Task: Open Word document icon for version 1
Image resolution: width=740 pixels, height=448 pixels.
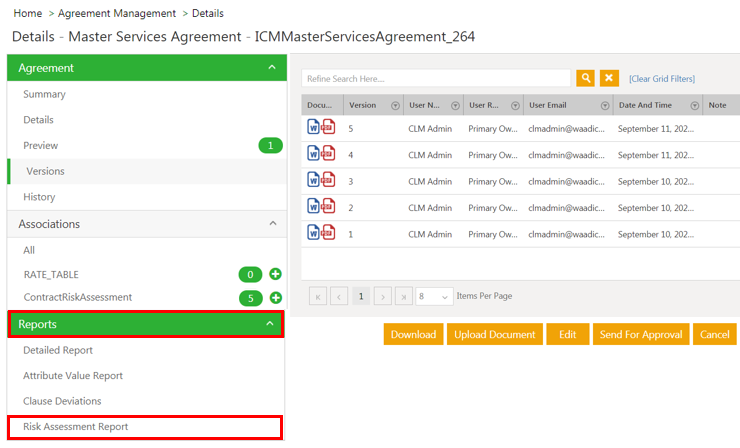Action: coord(314,232)
